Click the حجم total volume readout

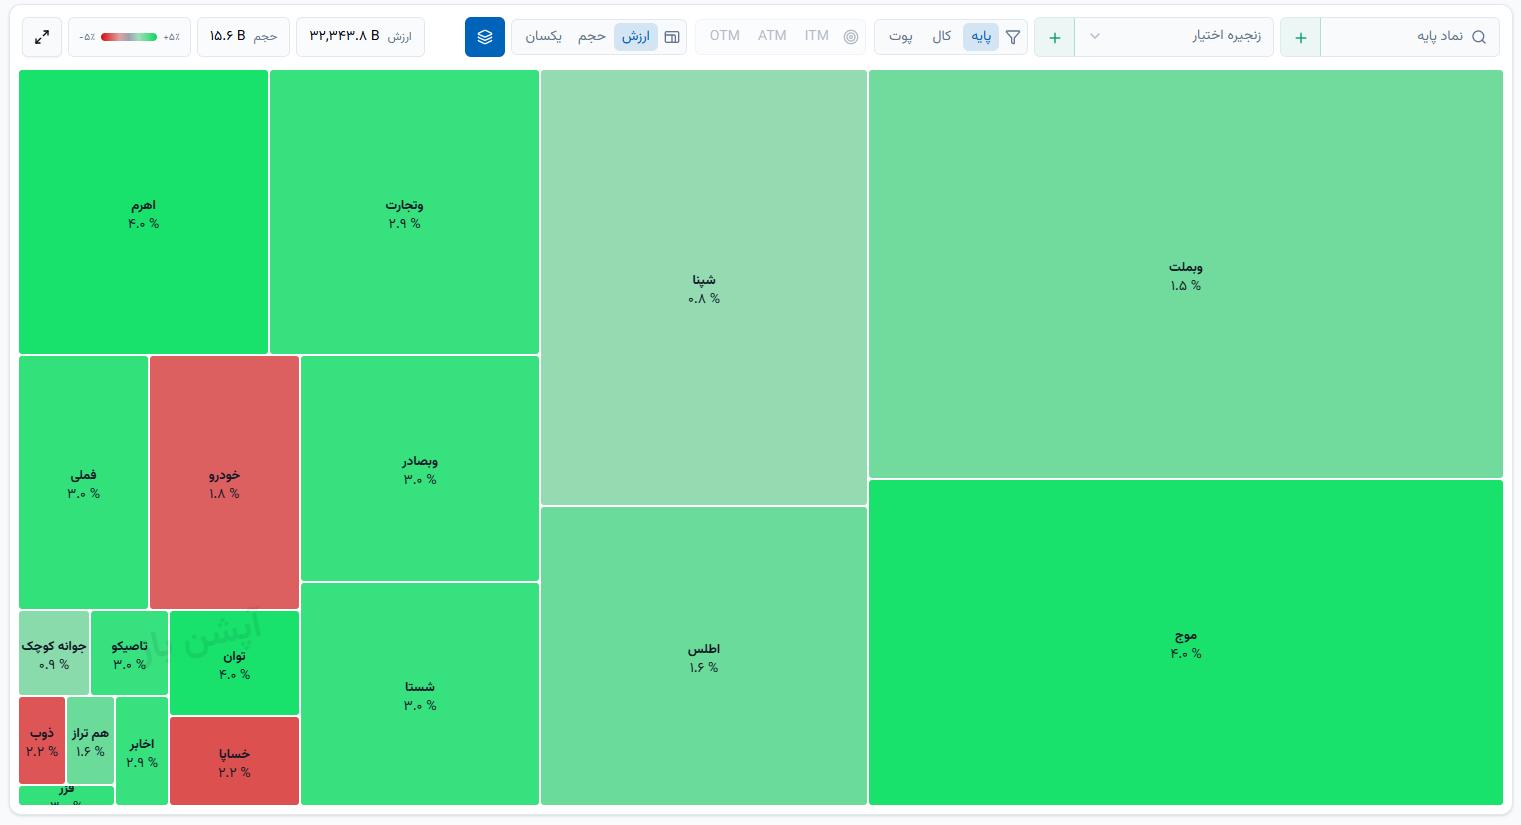(x=243, y=37)
